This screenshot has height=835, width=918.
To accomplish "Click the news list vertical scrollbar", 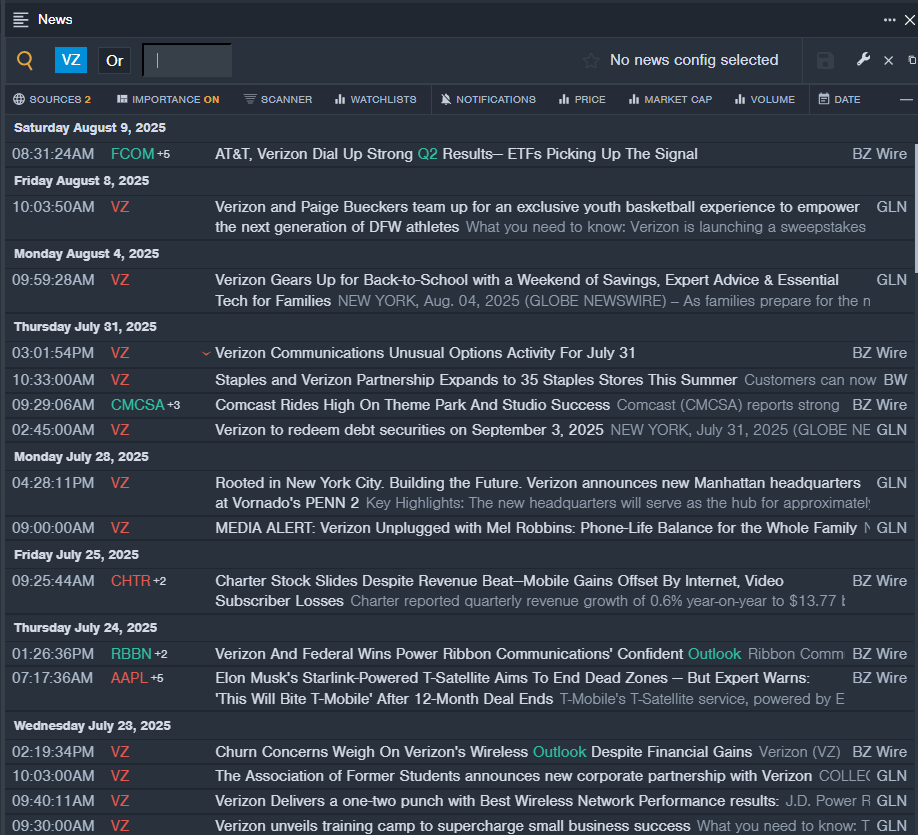I will (916, 209).
